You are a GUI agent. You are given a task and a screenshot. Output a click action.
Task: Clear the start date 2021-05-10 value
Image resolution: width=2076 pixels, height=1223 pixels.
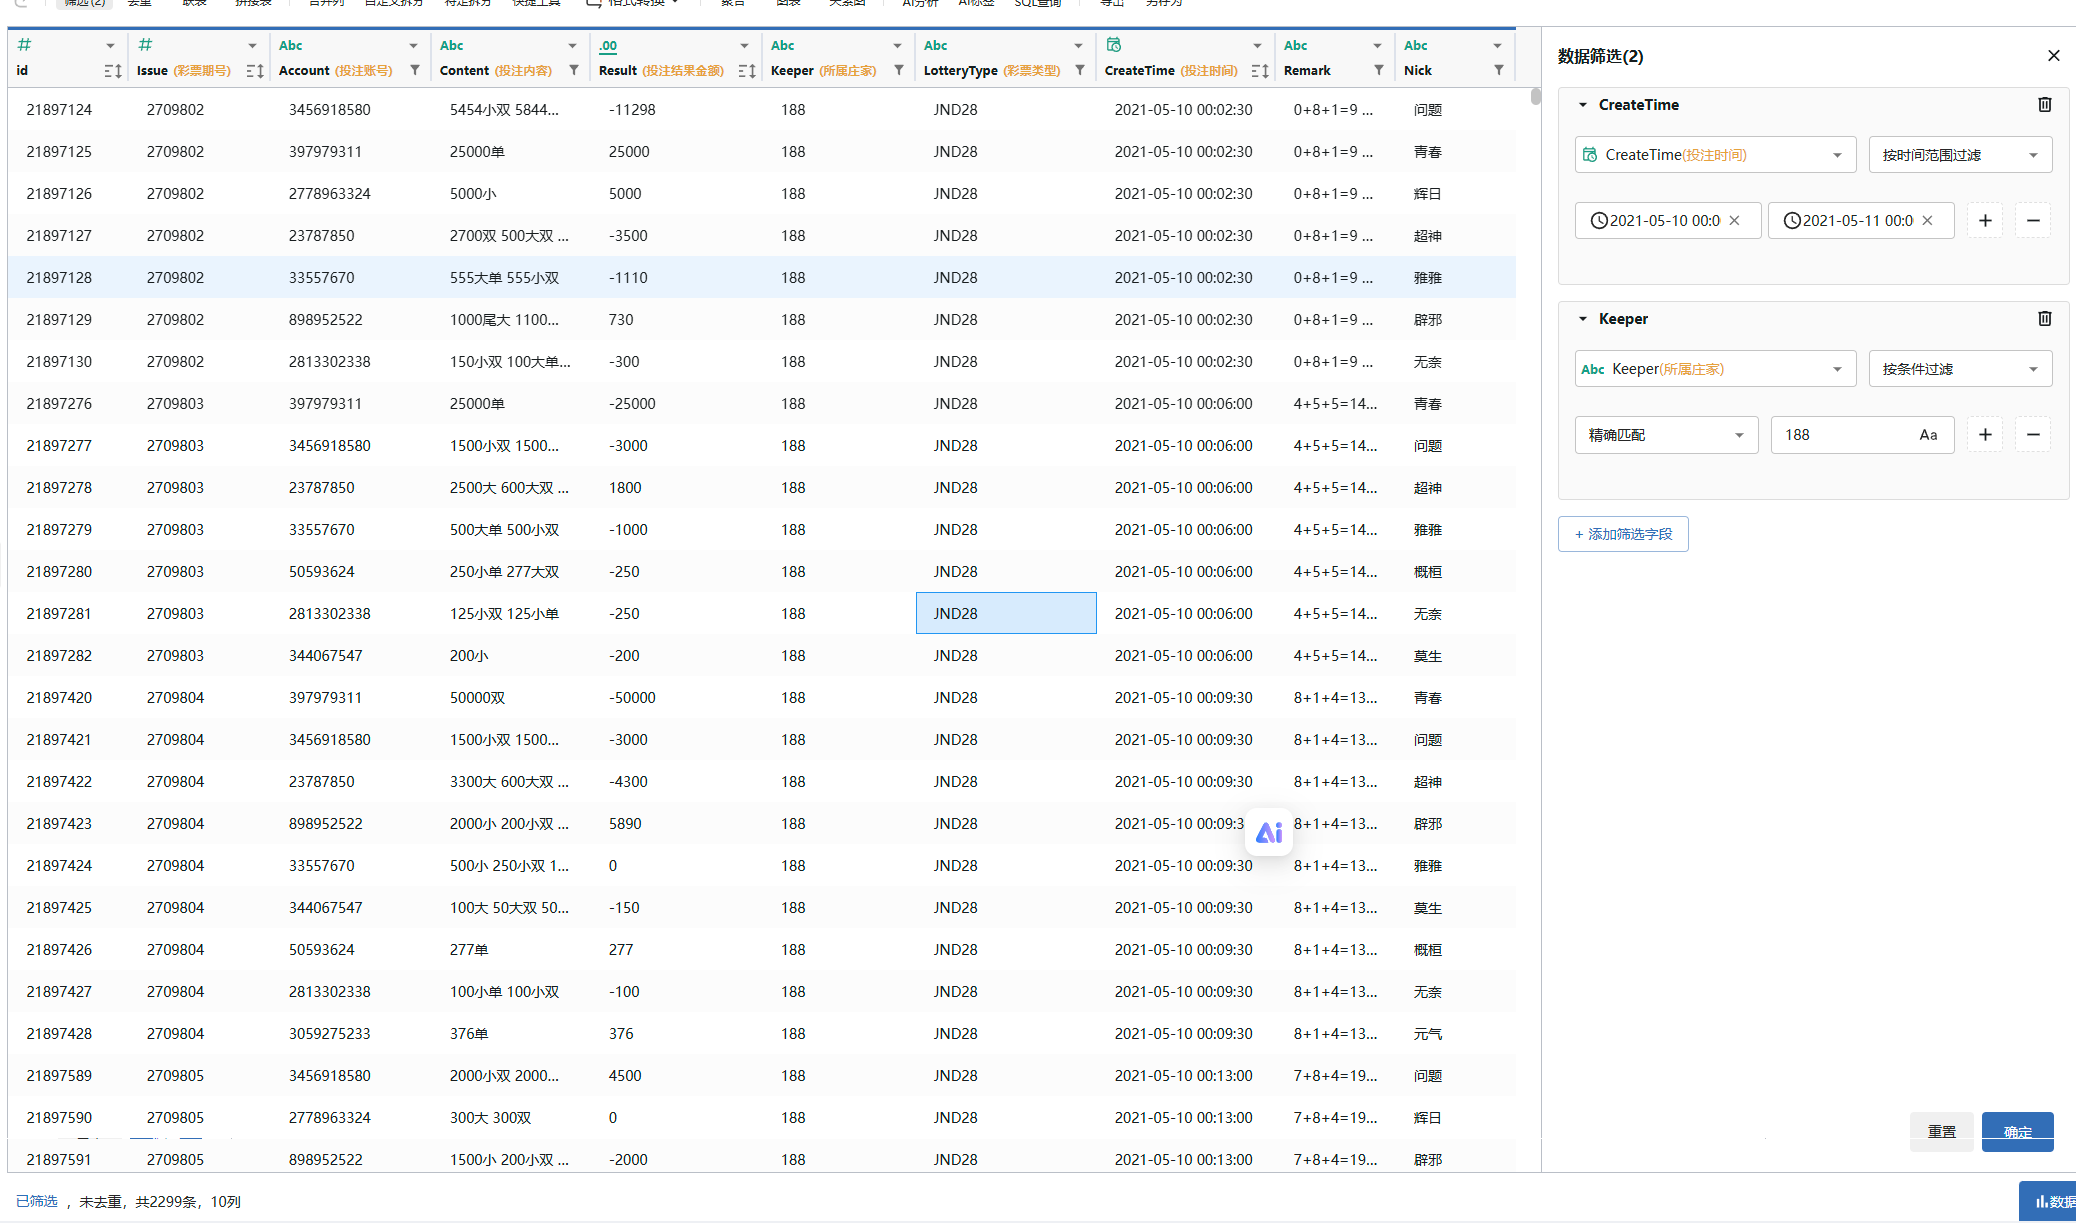point(1735,220)
